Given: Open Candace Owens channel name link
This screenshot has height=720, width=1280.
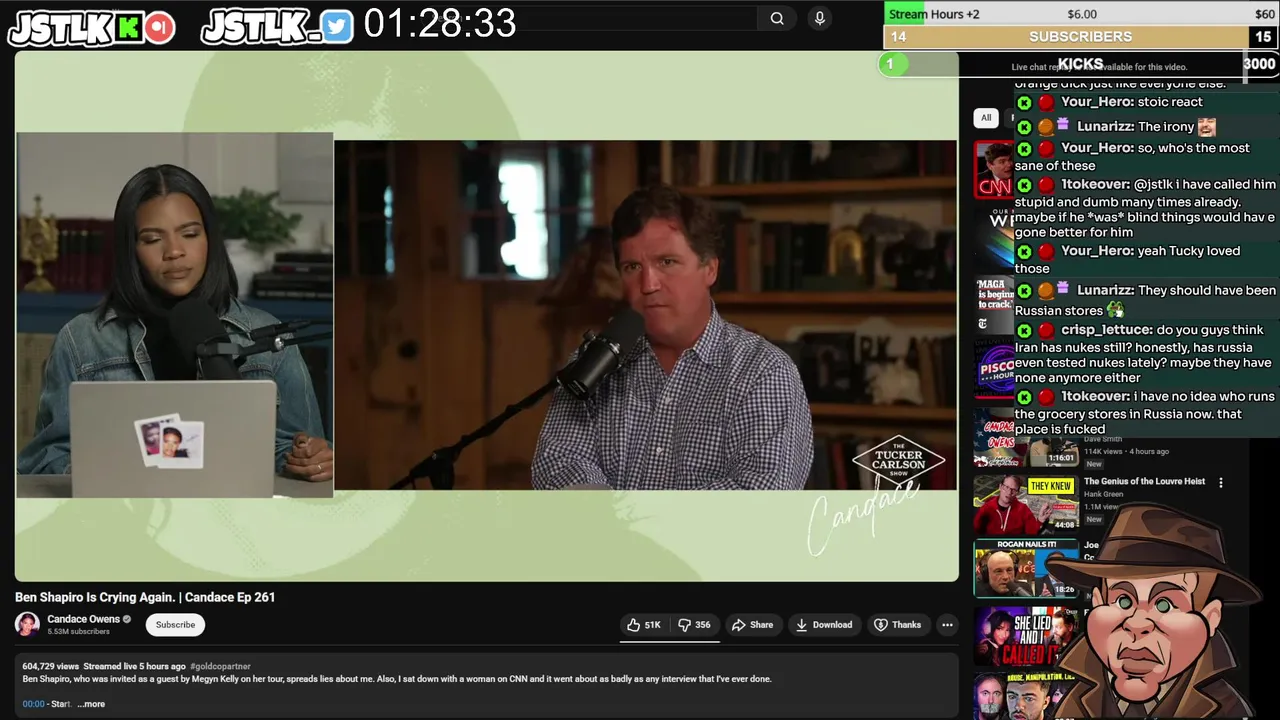Looking at the screenshot, I should click(83, 619).
